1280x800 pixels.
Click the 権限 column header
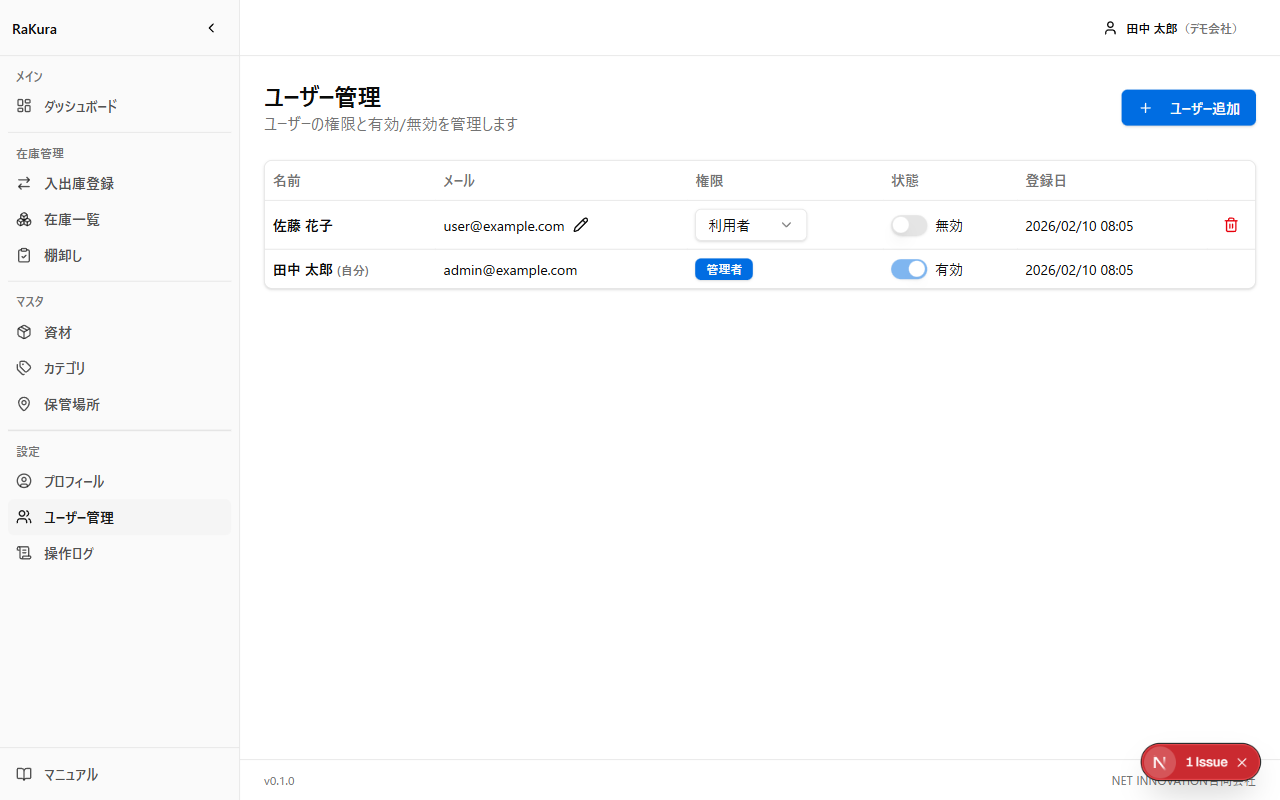pyautogui.click(x=709, y=181)
